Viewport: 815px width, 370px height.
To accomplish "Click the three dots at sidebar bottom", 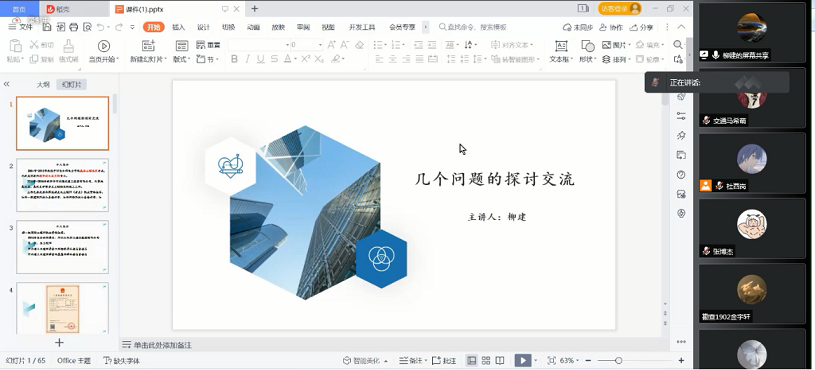I will [681, 341].
